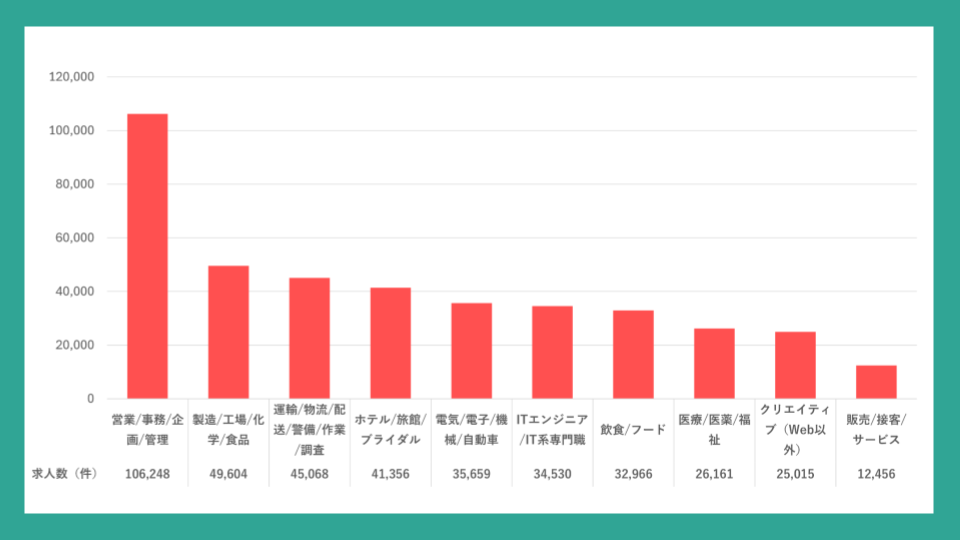Image resolution: width=960 pixels, height=540 pixels.
Task: Click the ITエンジニア/IT系専門職 label
Action: point(552,429)
